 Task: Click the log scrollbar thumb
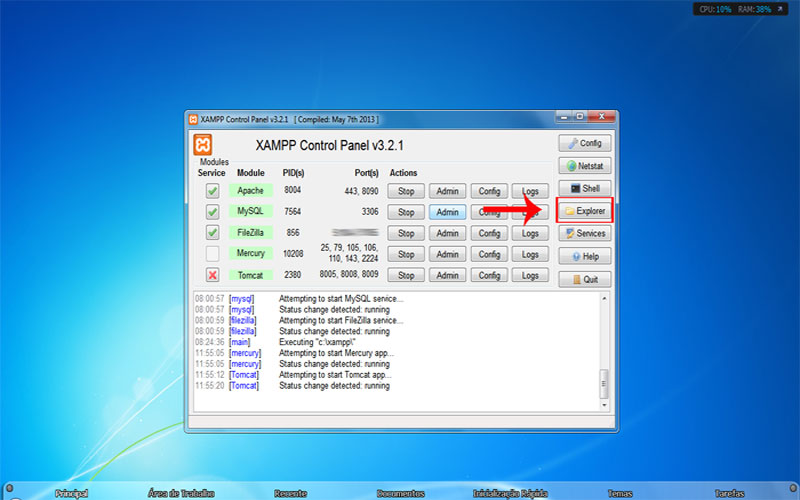[605, 384]
